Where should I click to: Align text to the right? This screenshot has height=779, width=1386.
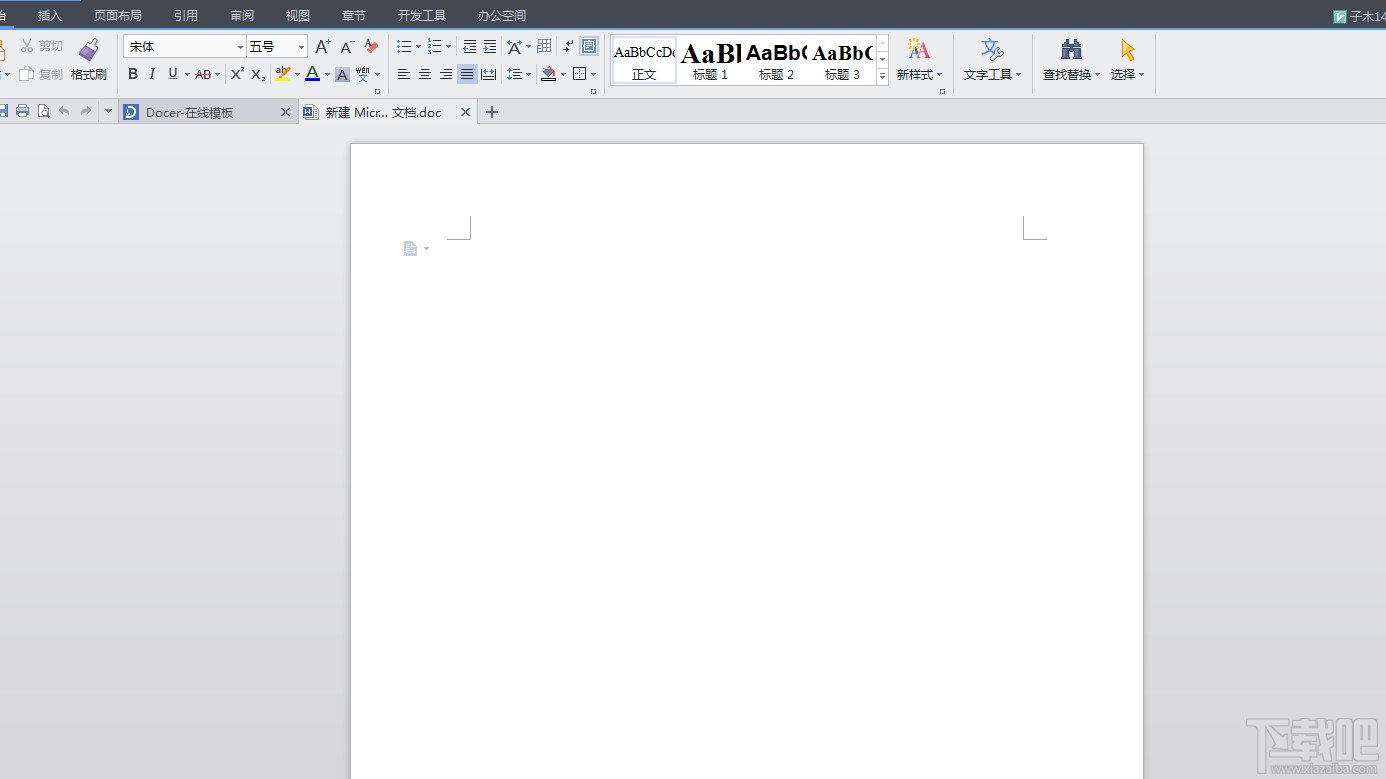[446, 74]
